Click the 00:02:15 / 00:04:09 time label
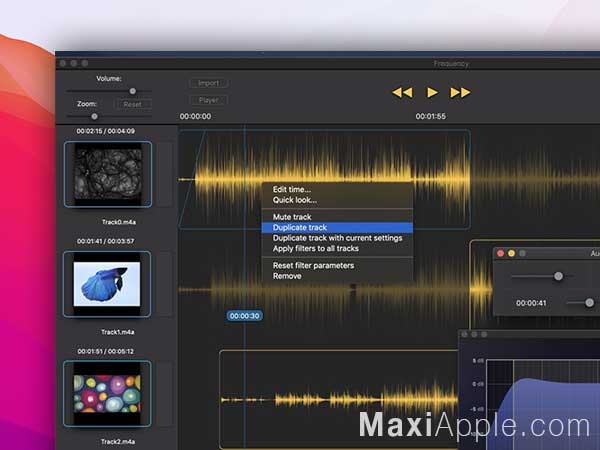Screen dimensions: 600x450 [x=106, y=131]
